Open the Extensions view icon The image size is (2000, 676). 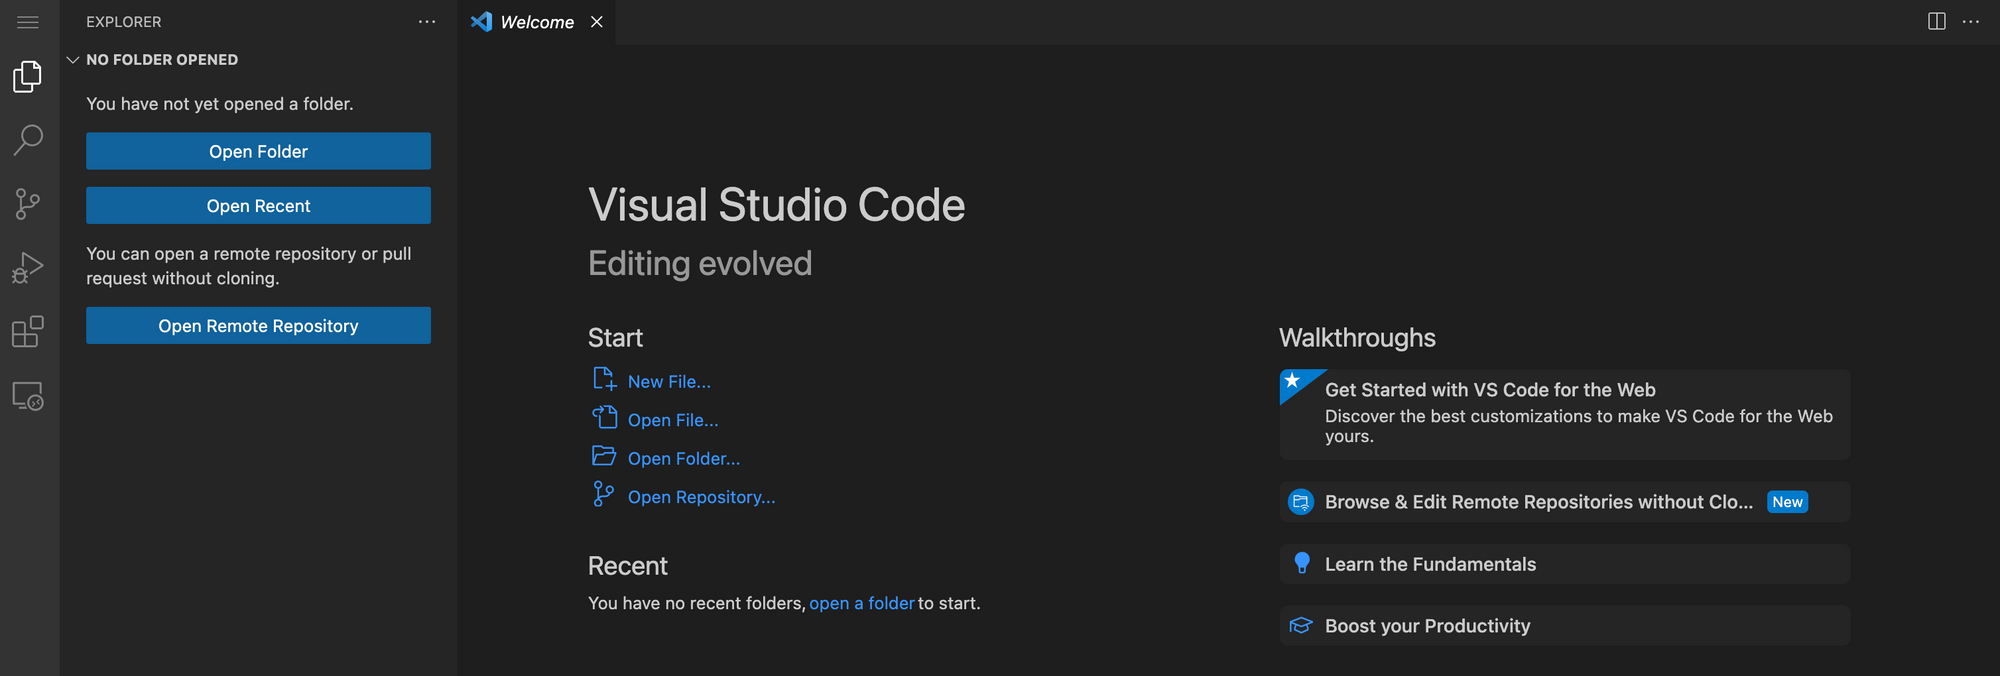[x=28, y=332]
